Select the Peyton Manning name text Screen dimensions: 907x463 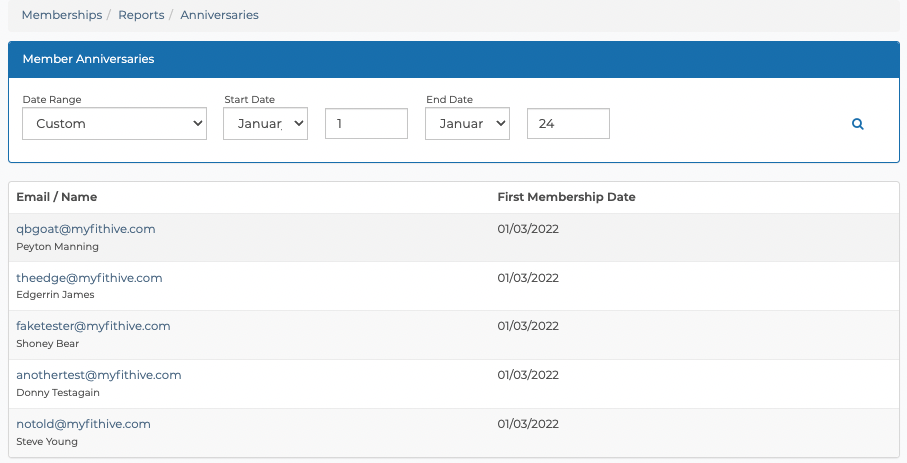[57, 247]
